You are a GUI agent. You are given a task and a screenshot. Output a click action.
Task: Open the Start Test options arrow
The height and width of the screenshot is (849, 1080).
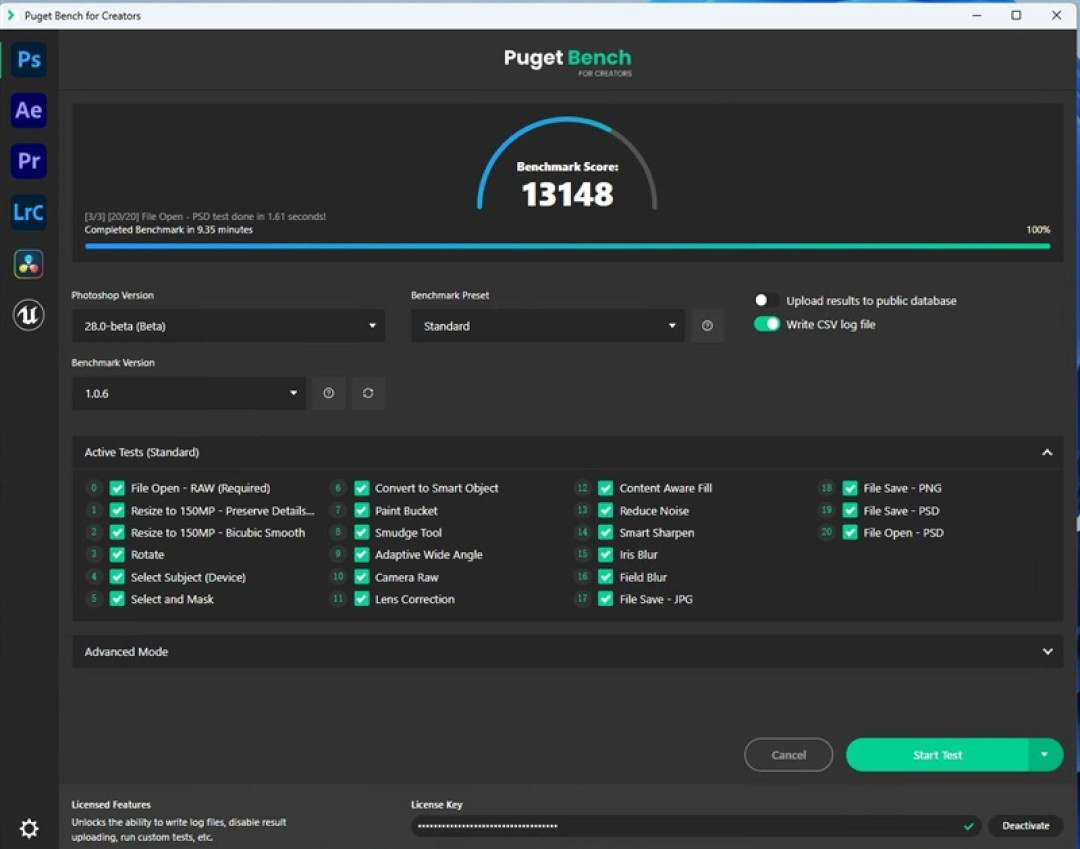tap(1045, 755)
